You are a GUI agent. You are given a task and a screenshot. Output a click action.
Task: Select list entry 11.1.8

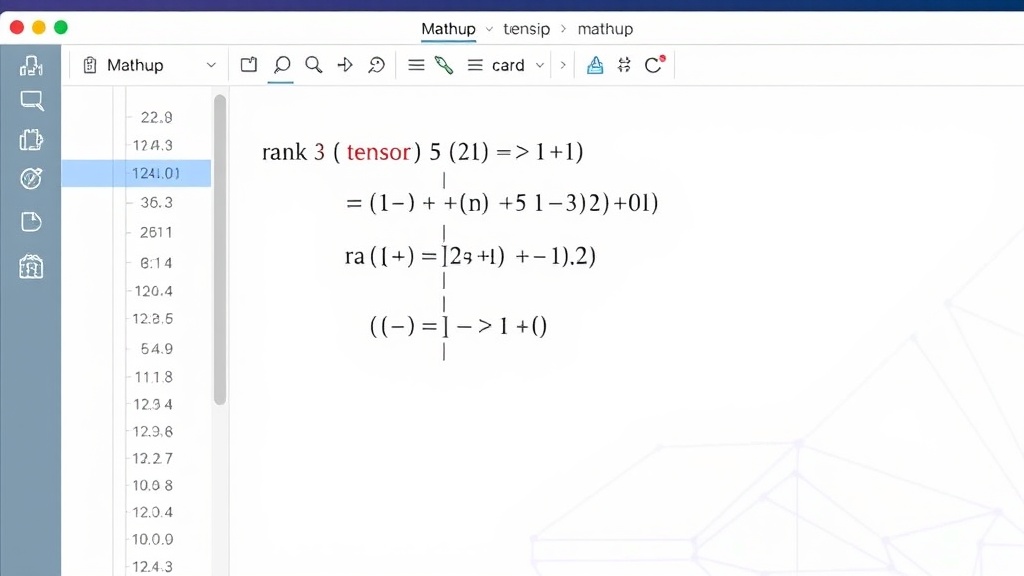[x=153, y=377]
